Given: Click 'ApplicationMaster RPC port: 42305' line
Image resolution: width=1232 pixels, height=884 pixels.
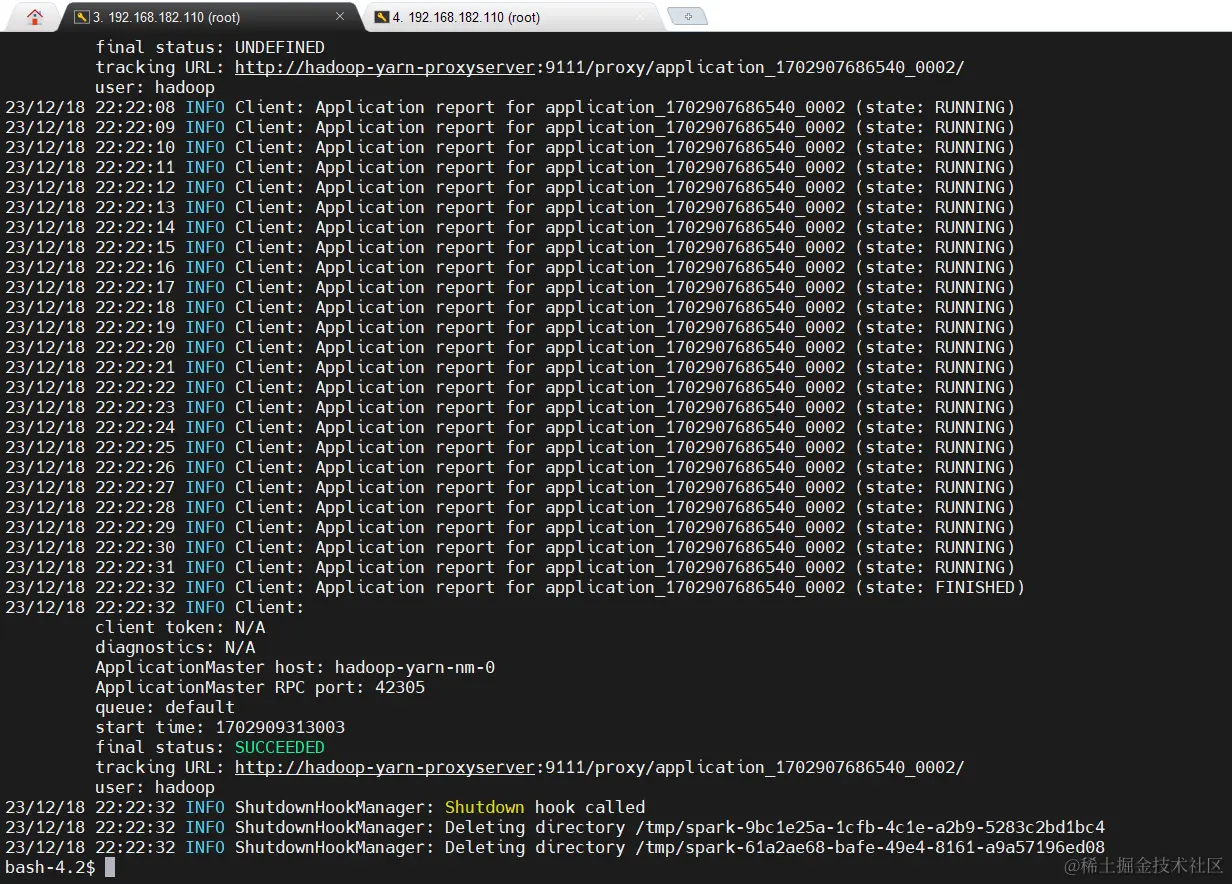Looking at the screenshot, I should point(260,687).
